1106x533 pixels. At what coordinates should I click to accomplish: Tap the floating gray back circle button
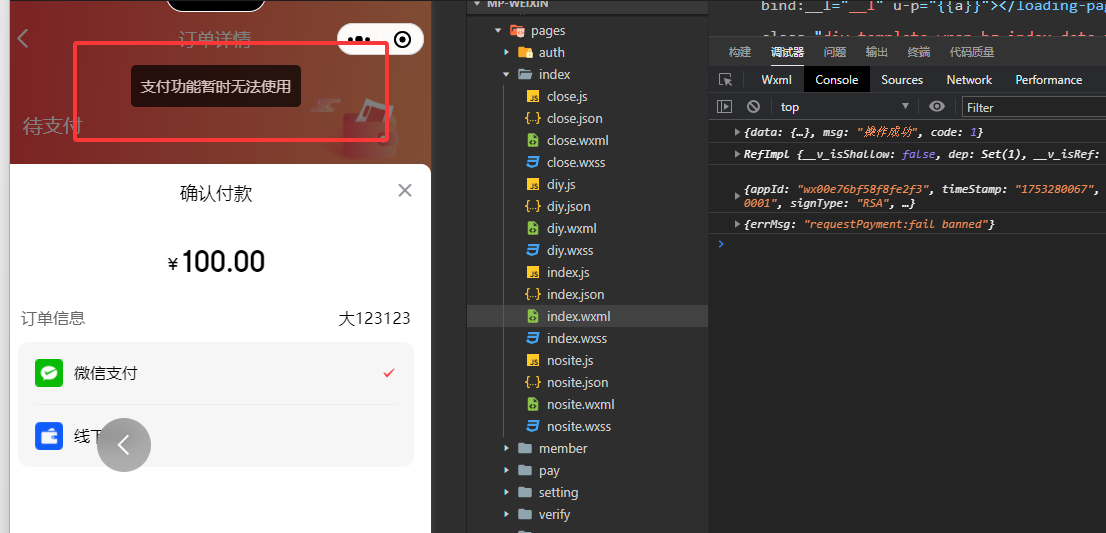click(124, 445)
